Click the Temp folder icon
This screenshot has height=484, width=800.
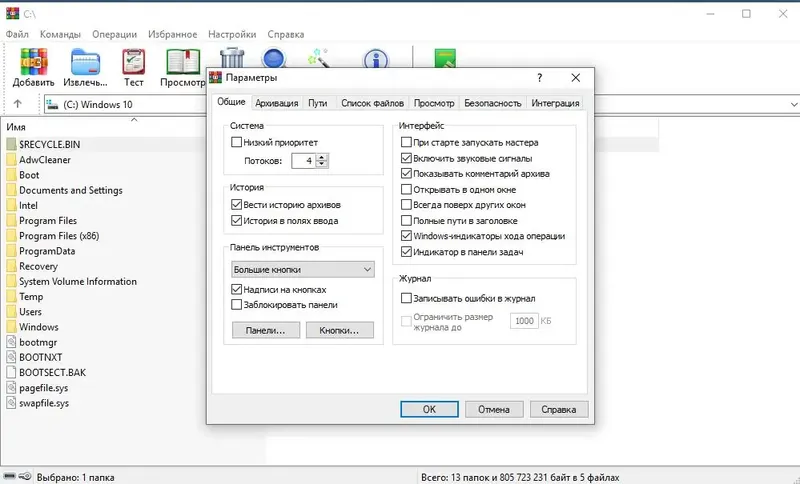(12, 296)
